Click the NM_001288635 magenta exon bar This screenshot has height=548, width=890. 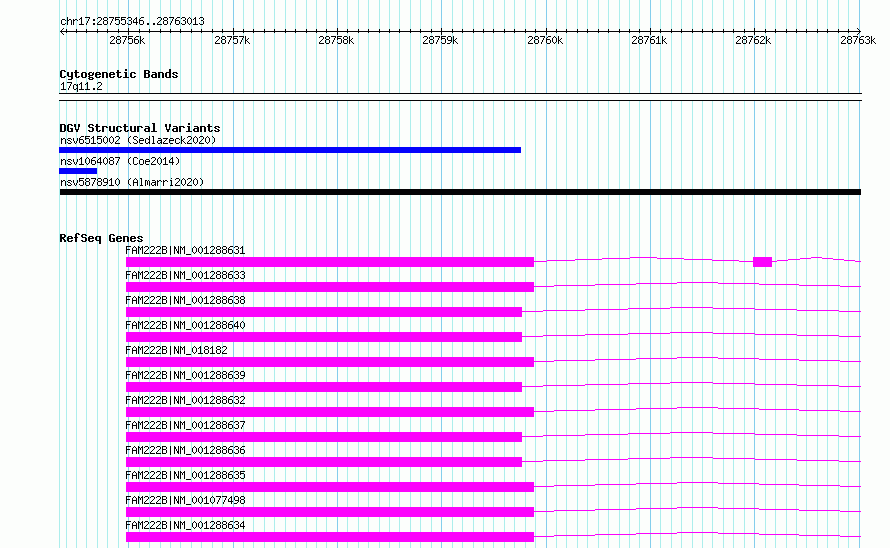(x=330, y=487)
